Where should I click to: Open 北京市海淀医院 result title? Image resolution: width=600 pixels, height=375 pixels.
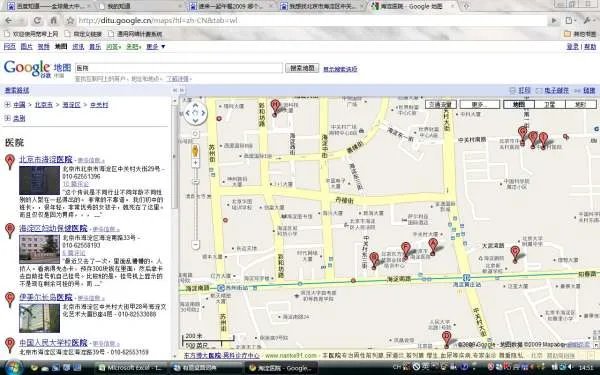46,159
